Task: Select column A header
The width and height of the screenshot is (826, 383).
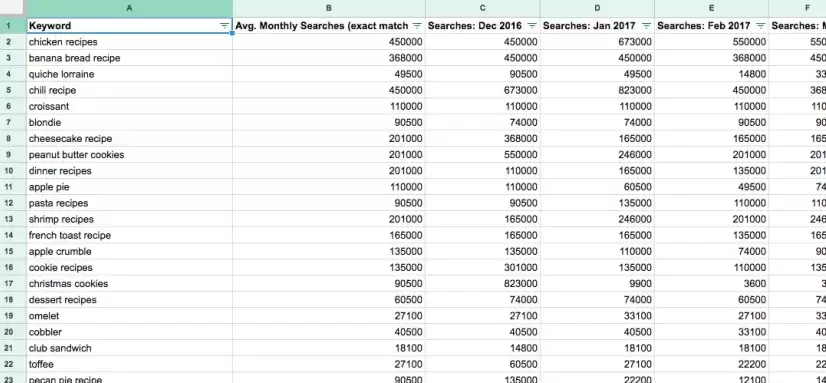Action: 130,8
